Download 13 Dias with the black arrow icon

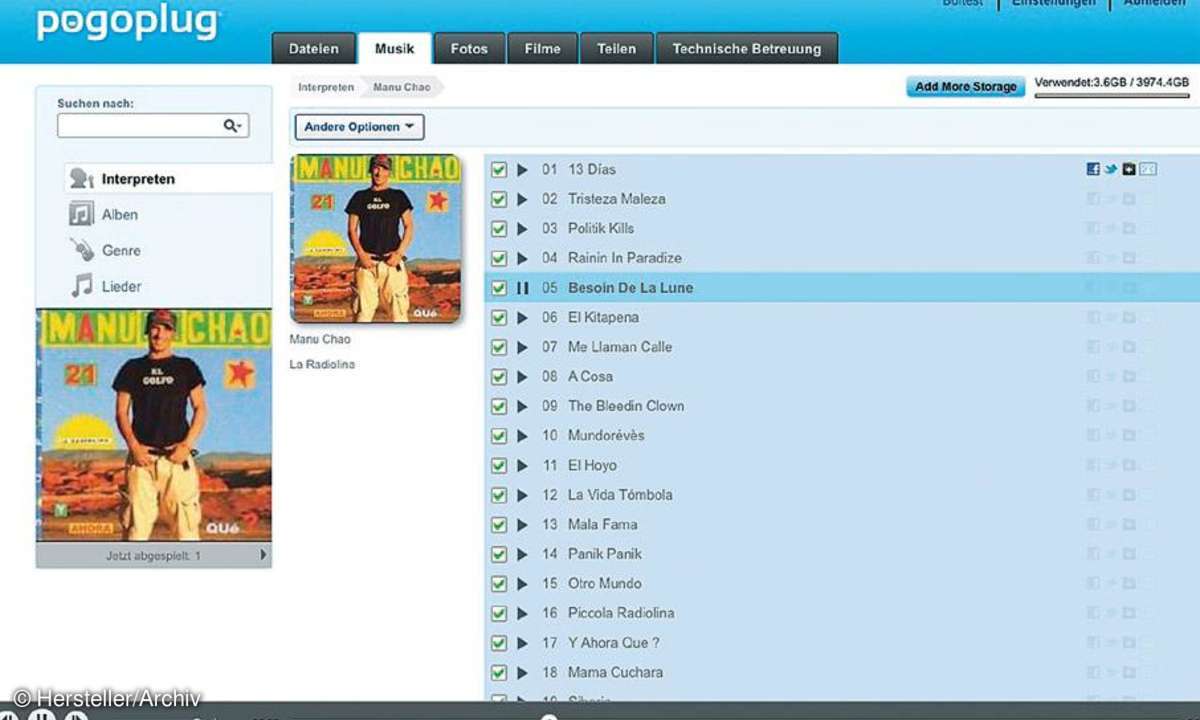pyautogui.click(x=1128, y=169)
